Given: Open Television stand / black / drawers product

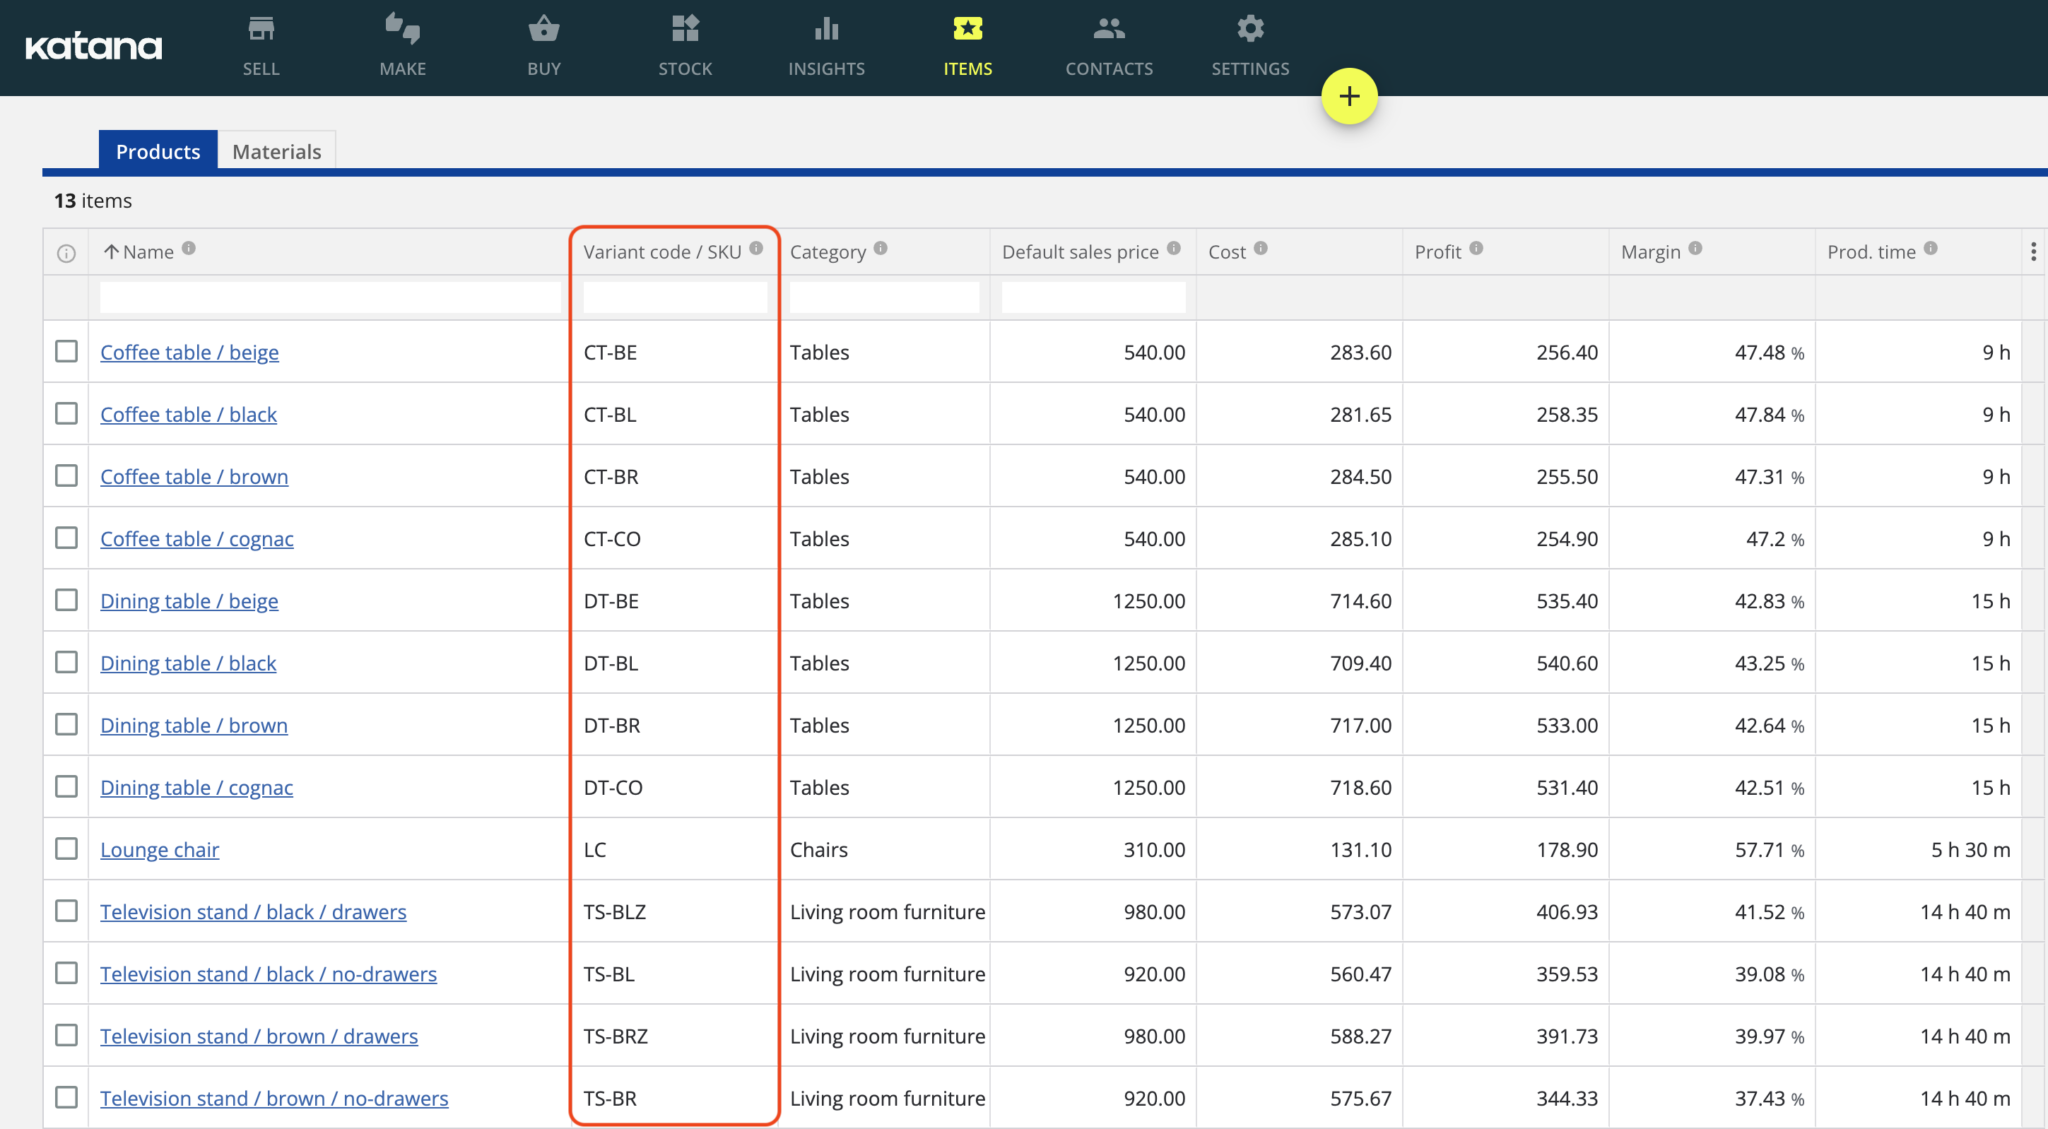Looking at the screenshot, I should [253, 911].
